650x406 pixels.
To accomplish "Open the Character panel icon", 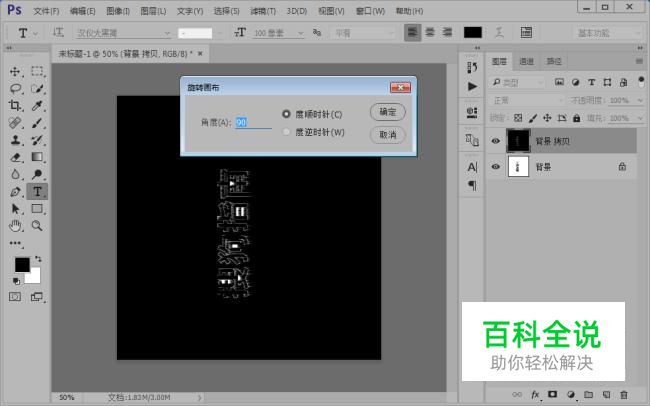I will (472, 167).
